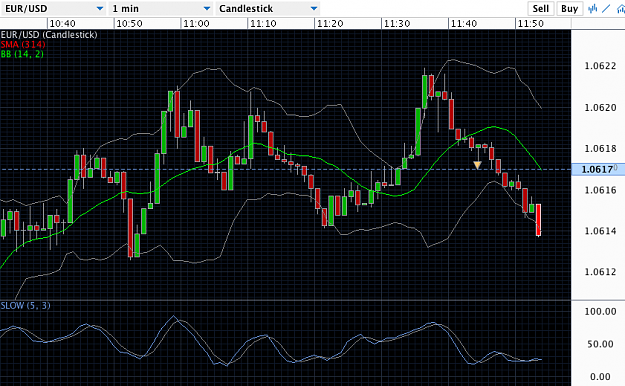Click the Buy button
625x386 pixels.
point(569,8)
